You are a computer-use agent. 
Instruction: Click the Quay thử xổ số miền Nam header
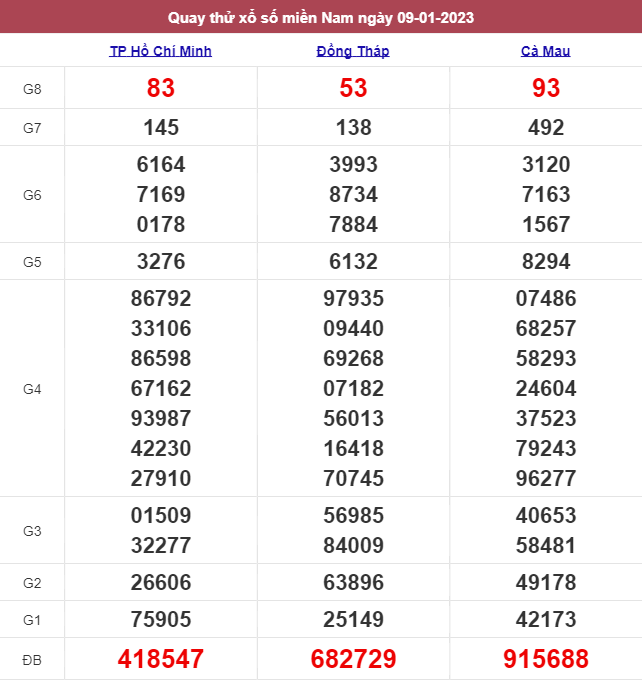321,17
